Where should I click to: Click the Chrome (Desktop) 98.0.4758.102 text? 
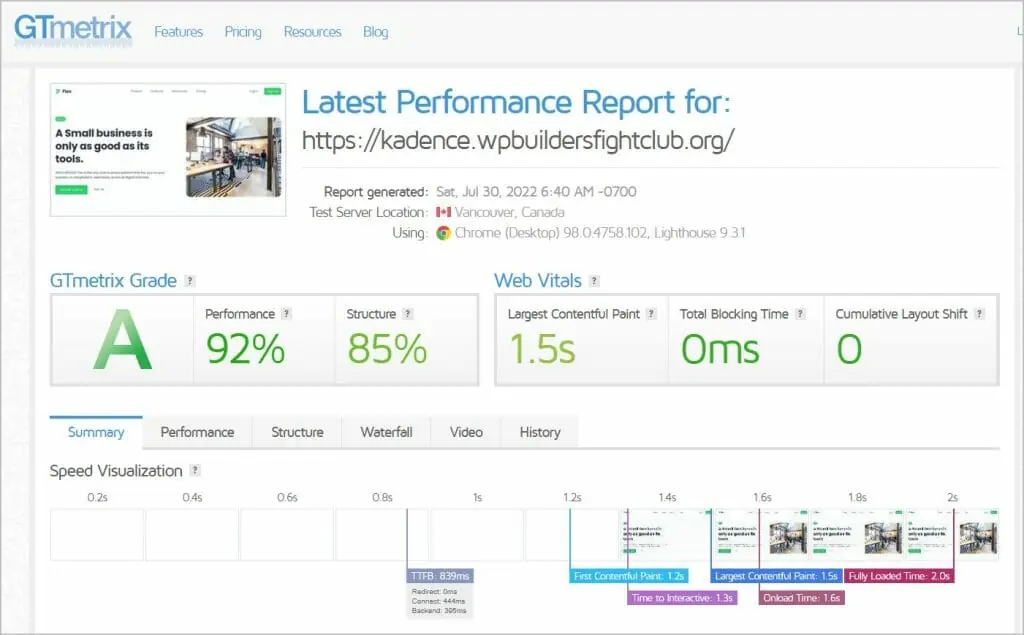tap(551, 233)
